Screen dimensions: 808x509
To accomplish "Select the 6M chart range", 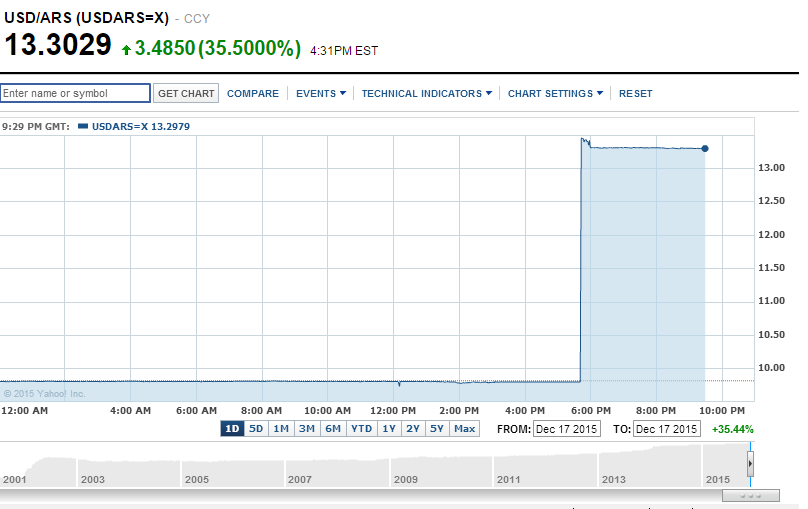I will click(332, 429).
